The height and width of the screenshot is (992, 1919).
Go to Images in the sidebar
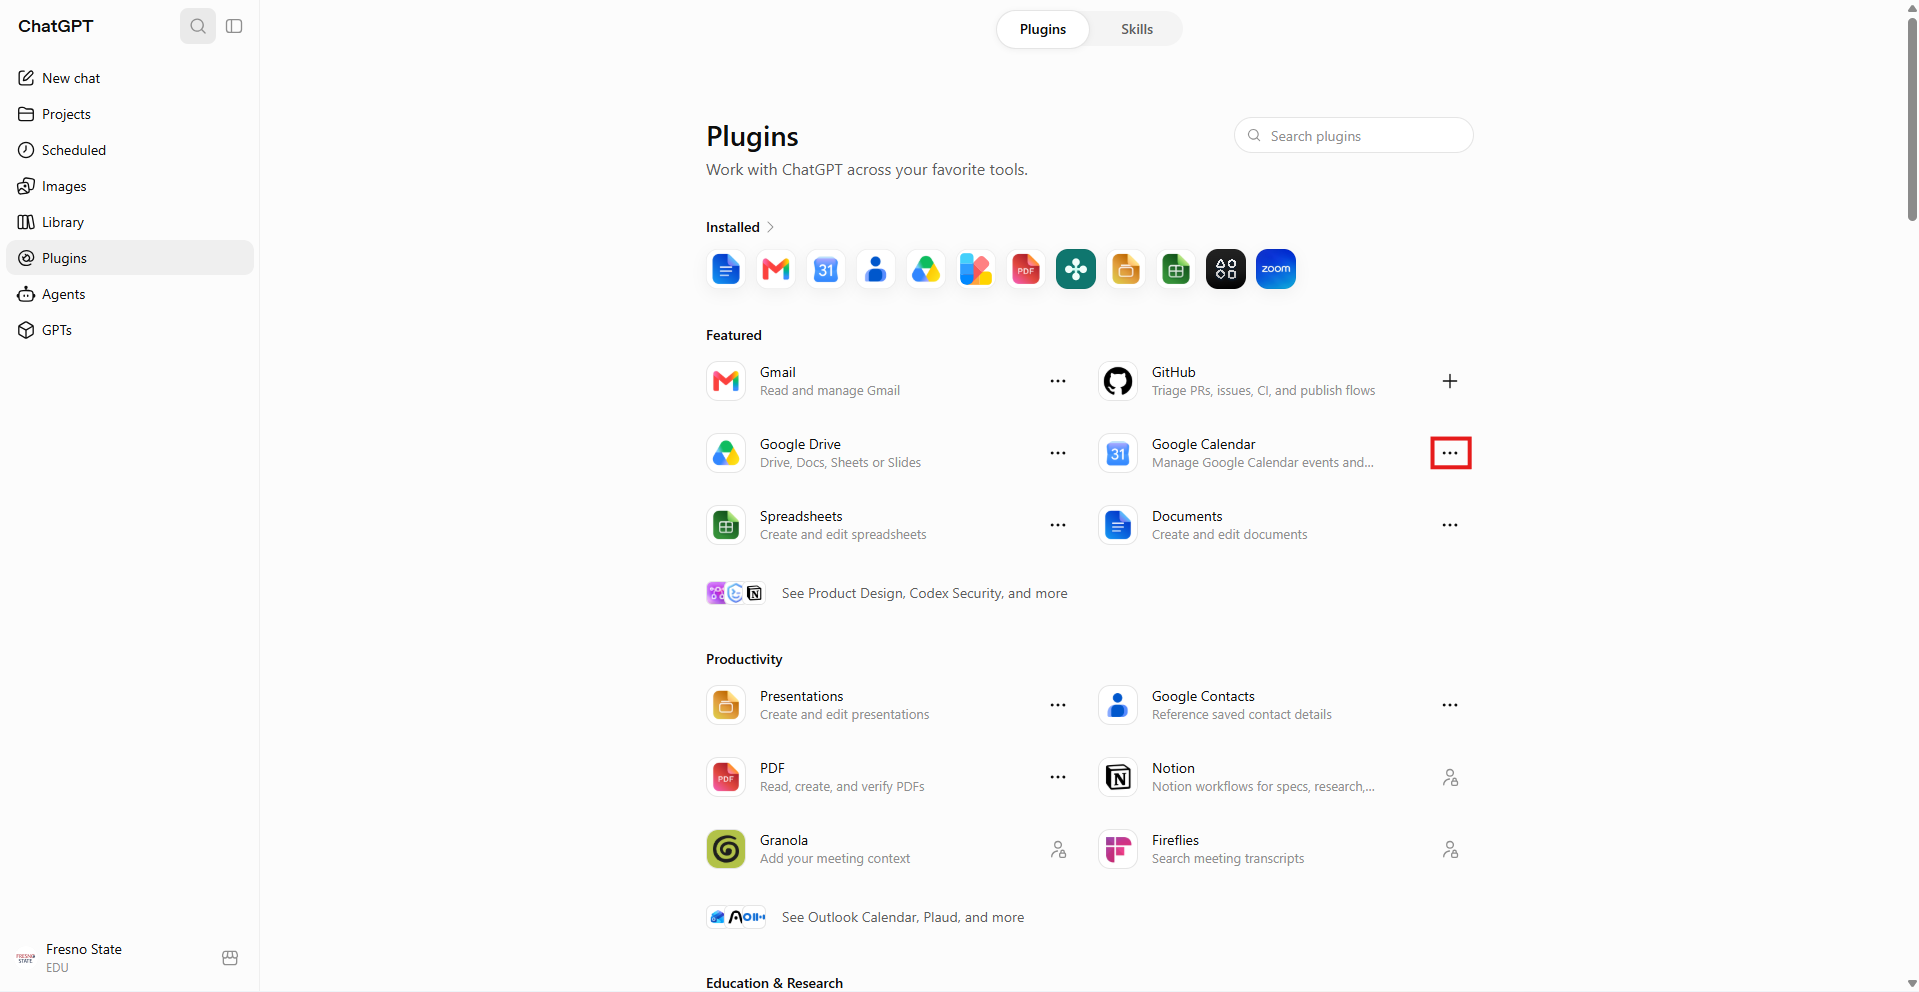tap(130, 186)
